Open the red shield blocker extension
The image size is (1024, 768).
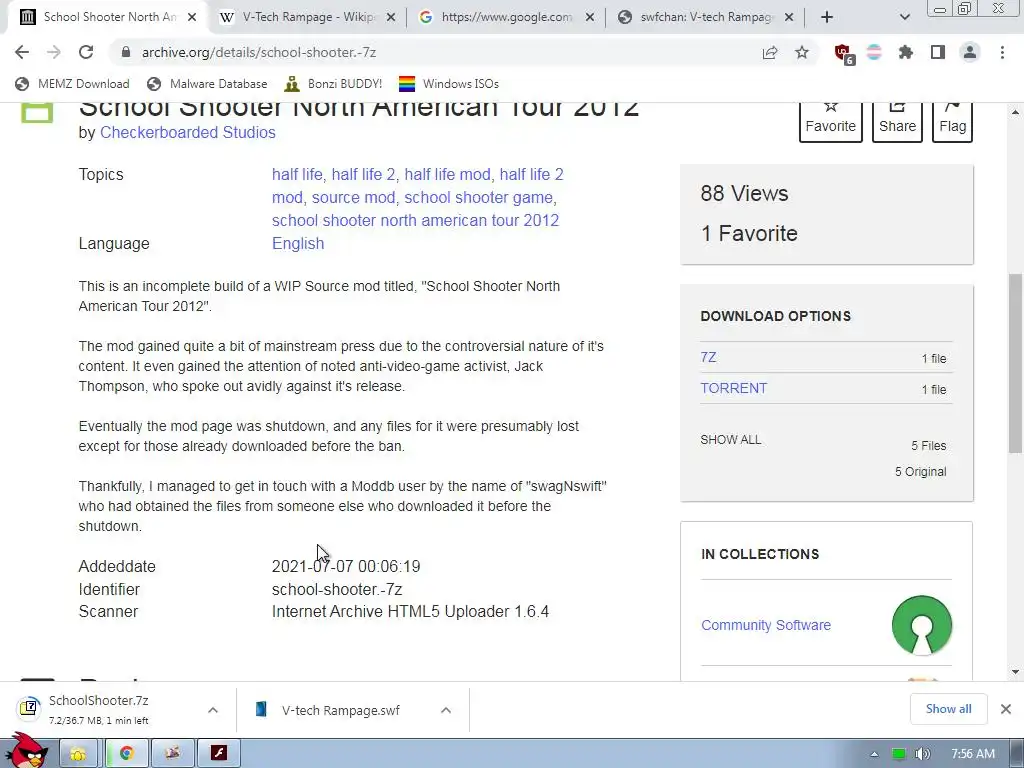(x=844, y=54)
